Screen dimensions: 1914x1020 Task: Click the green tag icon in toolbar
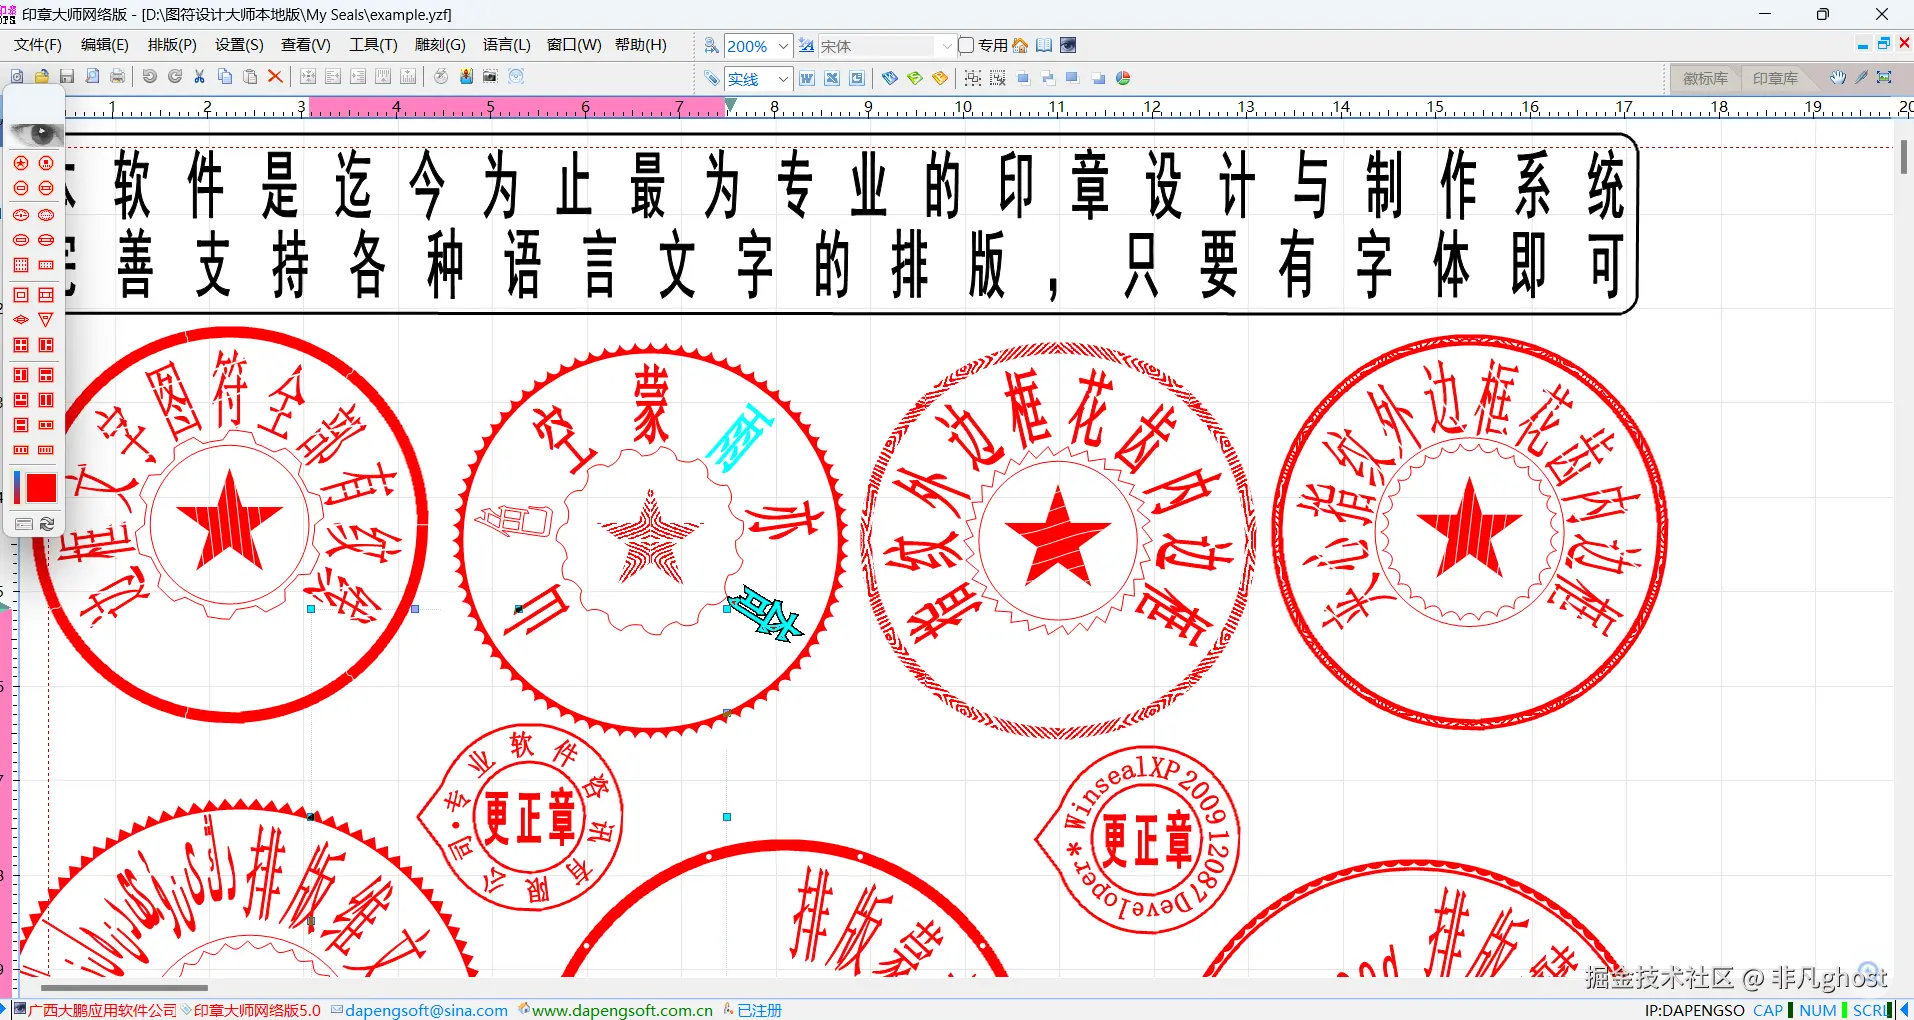[915, 78]
